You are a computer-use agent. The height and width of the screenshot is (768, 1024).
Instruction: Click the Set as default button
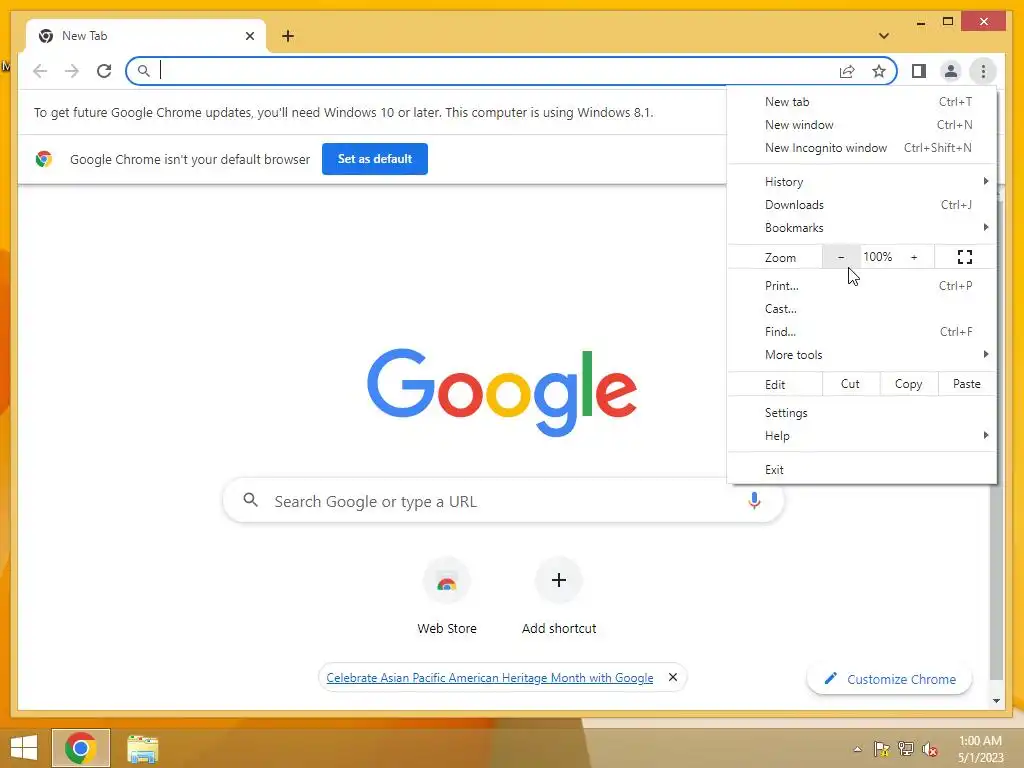(375, 159)
